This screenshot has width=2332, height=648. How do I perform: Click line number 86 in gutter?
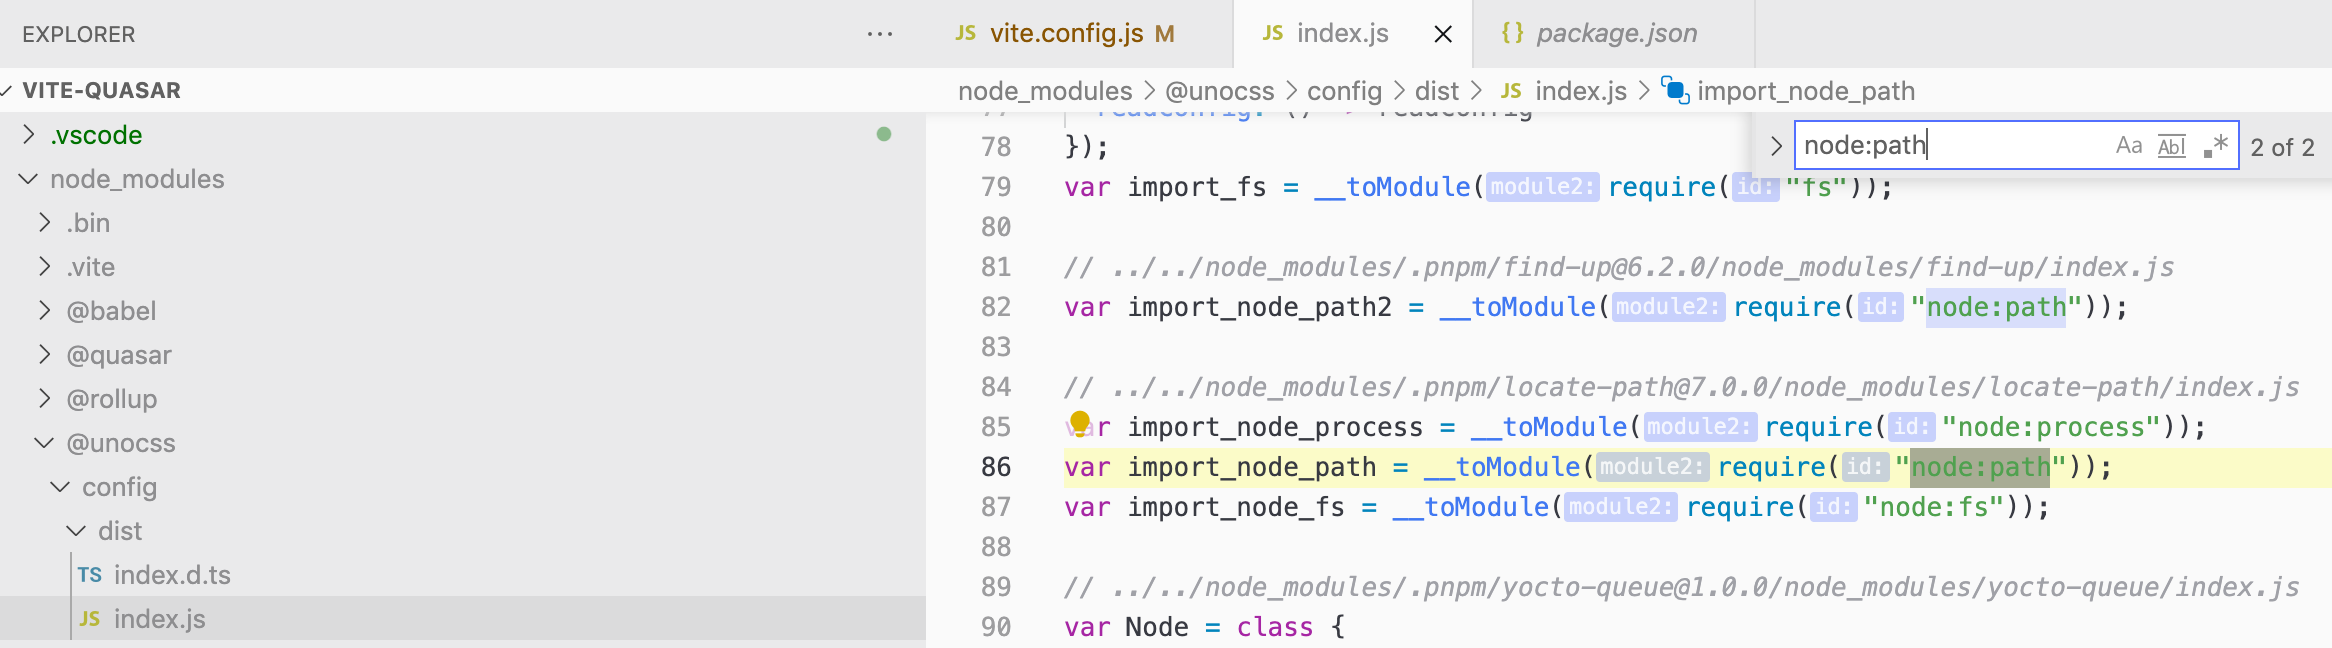996,467
